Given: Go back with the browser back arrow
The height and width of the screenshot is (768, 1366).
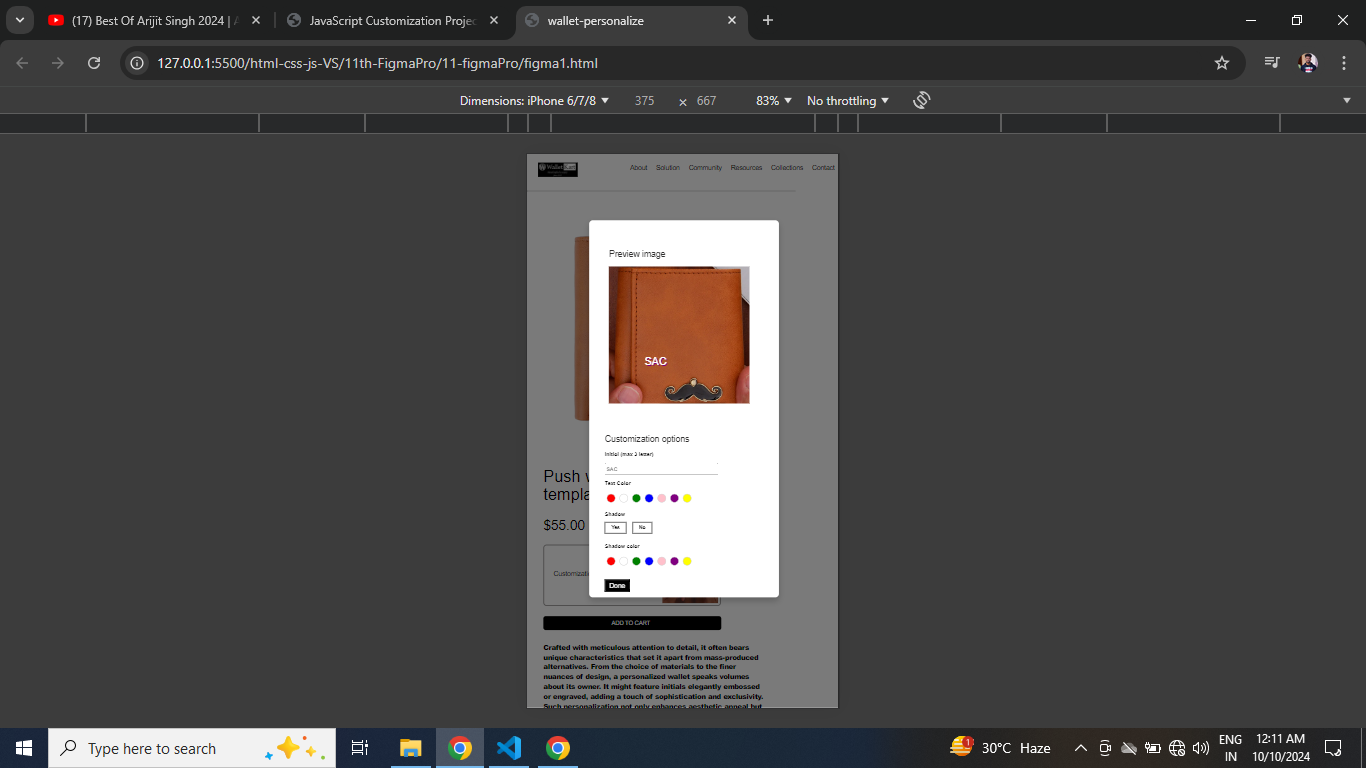Looking at the screenshot, I should 22,63.
